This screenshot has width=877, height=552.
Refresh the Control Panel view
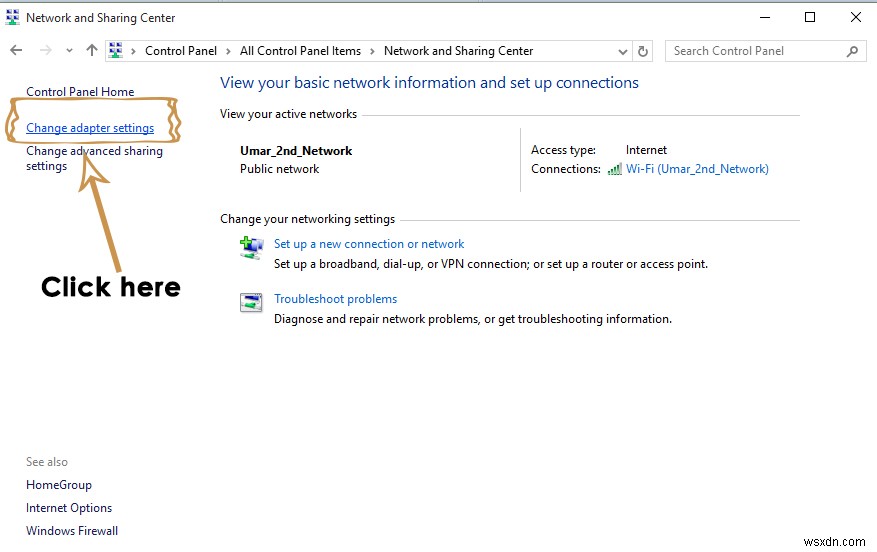tap(643, 51)
